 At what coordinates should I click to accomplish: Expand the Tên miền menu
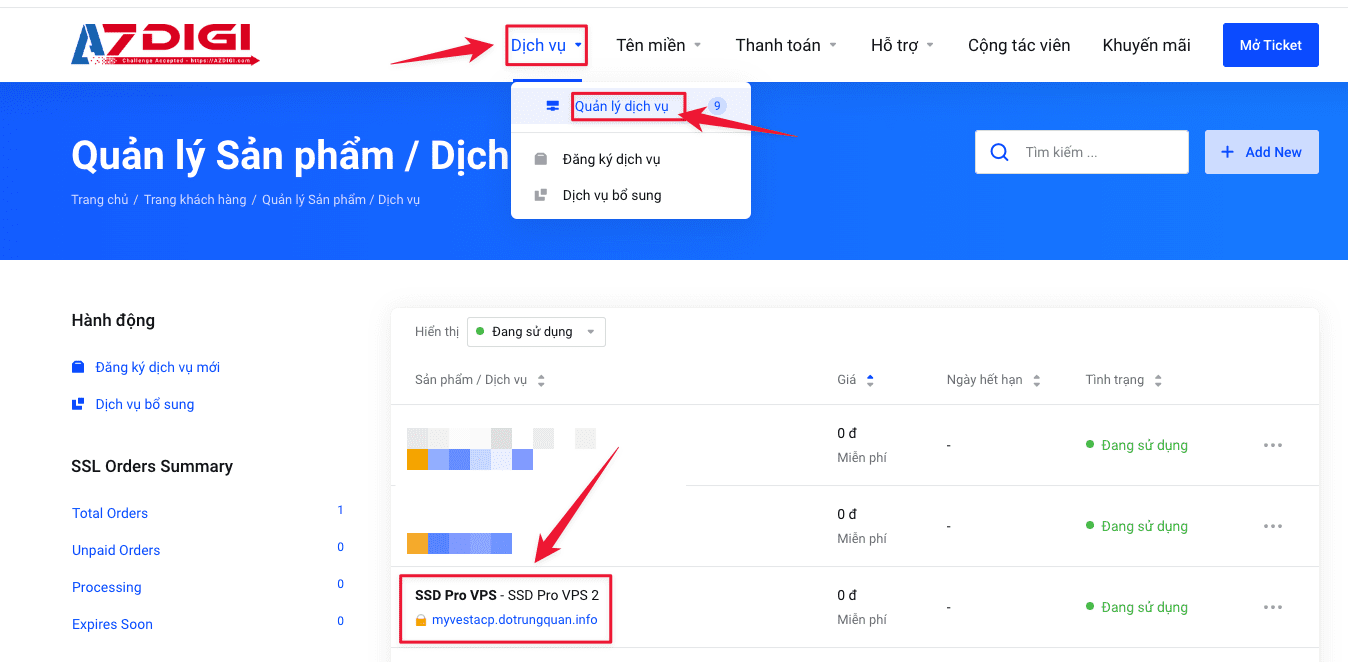pos(658,45)
